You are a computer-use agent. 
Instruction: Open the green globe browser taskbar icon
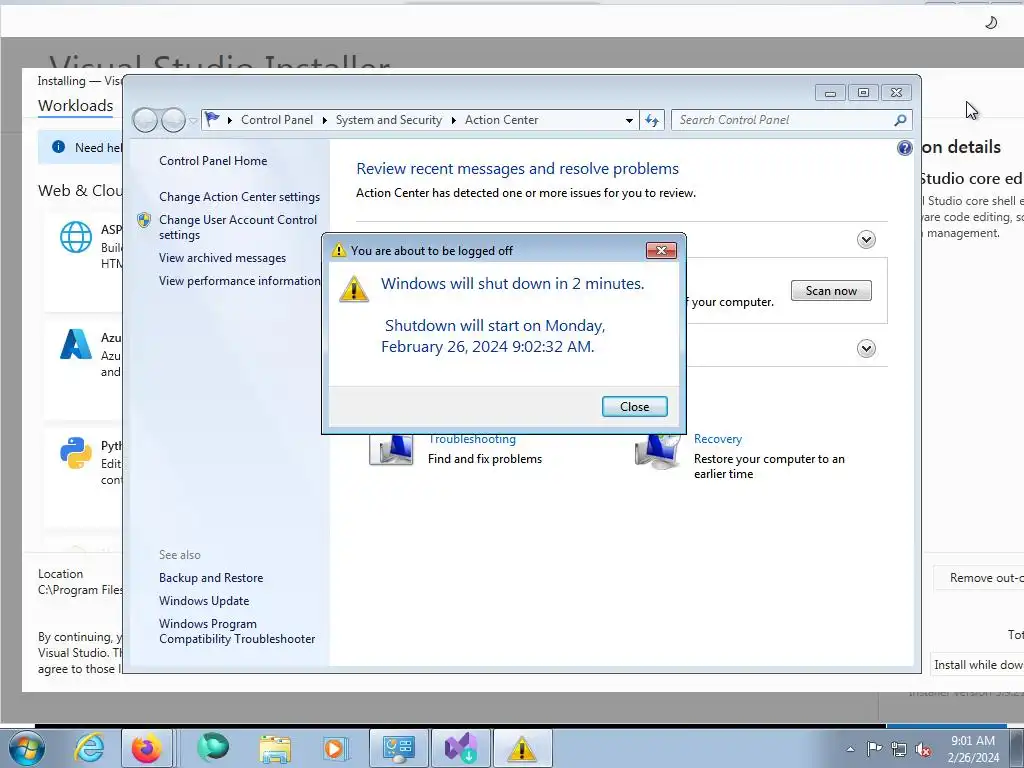click(213, 747)
